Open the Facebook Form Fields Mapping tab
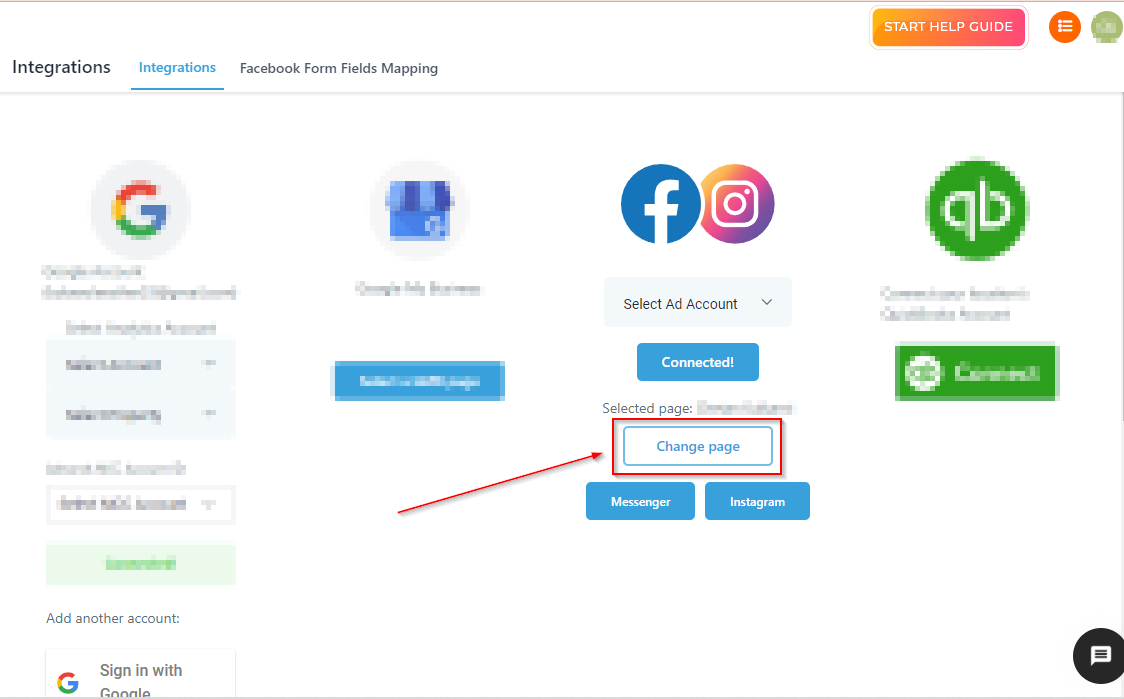Screen dimensions: 1124x699 tap(339, 69)
